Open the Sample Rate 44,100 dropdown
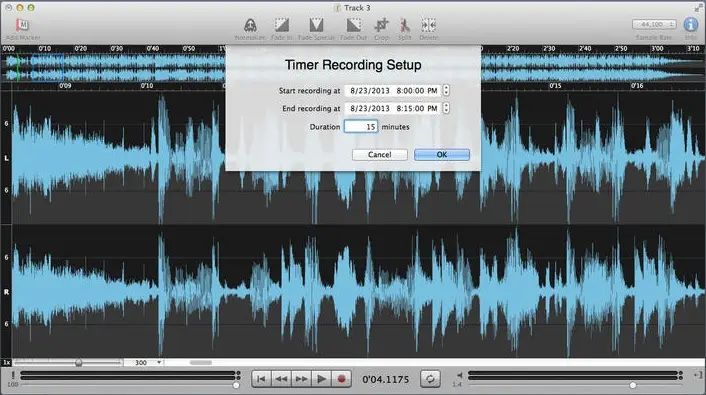This screenshot has width=706, height=395. tap(654, 24)
